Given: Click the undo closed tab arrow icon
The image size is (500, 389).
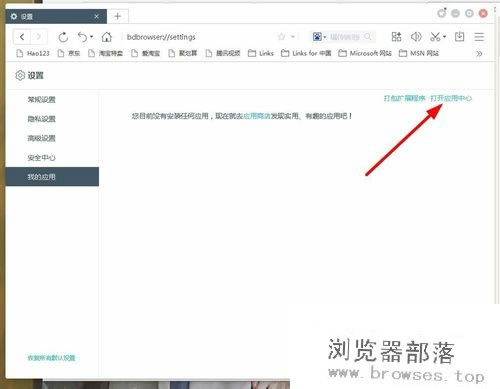Looking at the screenshot, I should (x=82, y=37).
